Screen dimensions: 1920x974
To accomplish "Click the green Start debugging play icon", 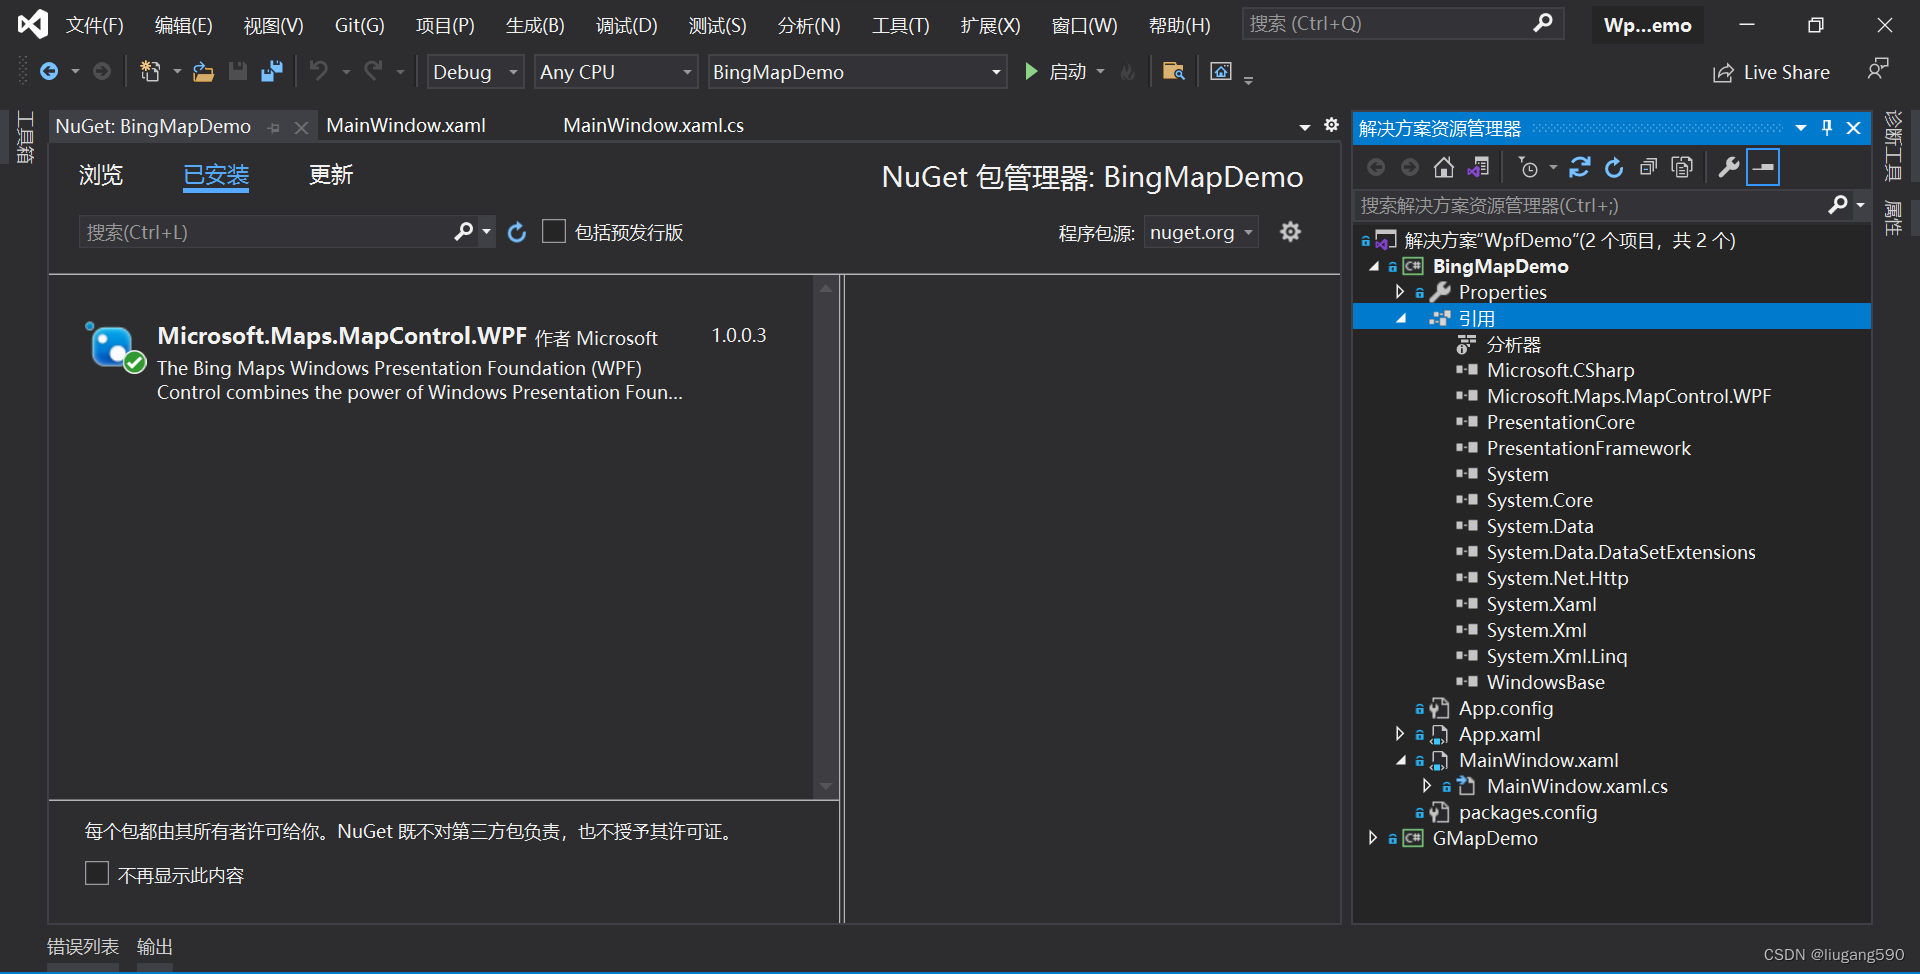I will coord(1031,71).
